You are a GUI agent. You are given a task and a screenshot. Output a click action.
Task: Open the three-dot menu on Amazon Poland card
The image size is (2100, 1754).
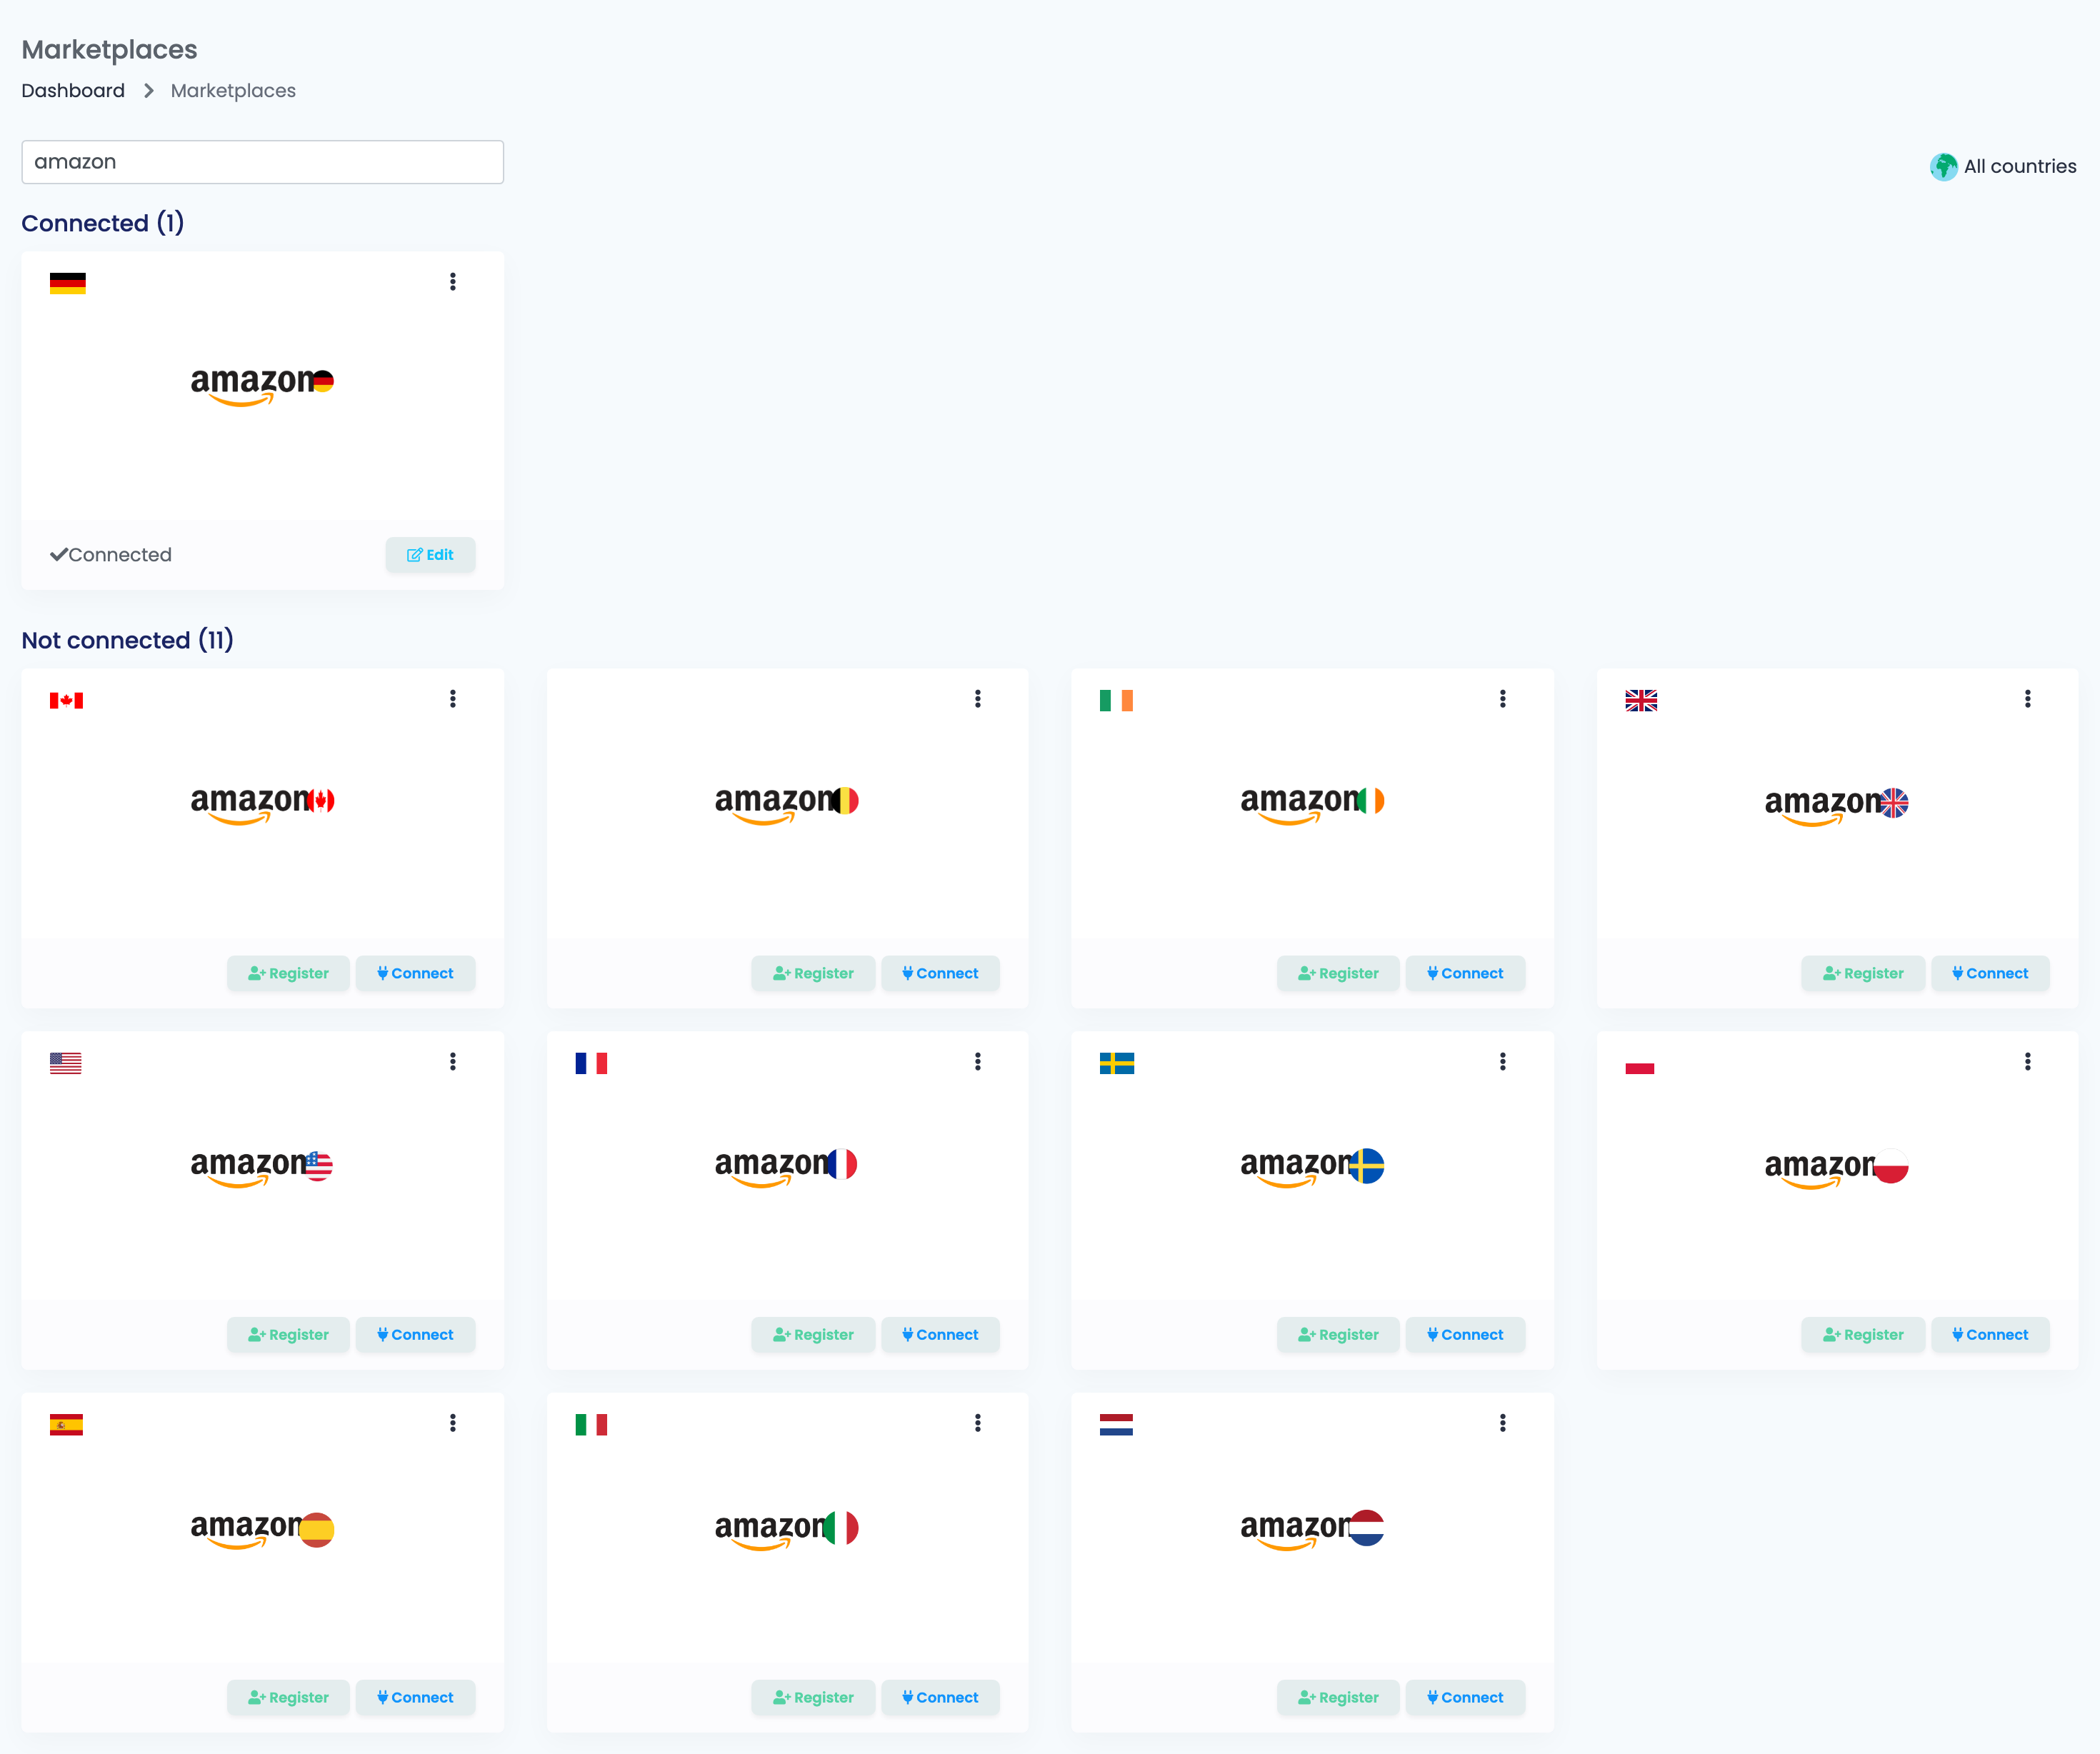(2028, 1061)
